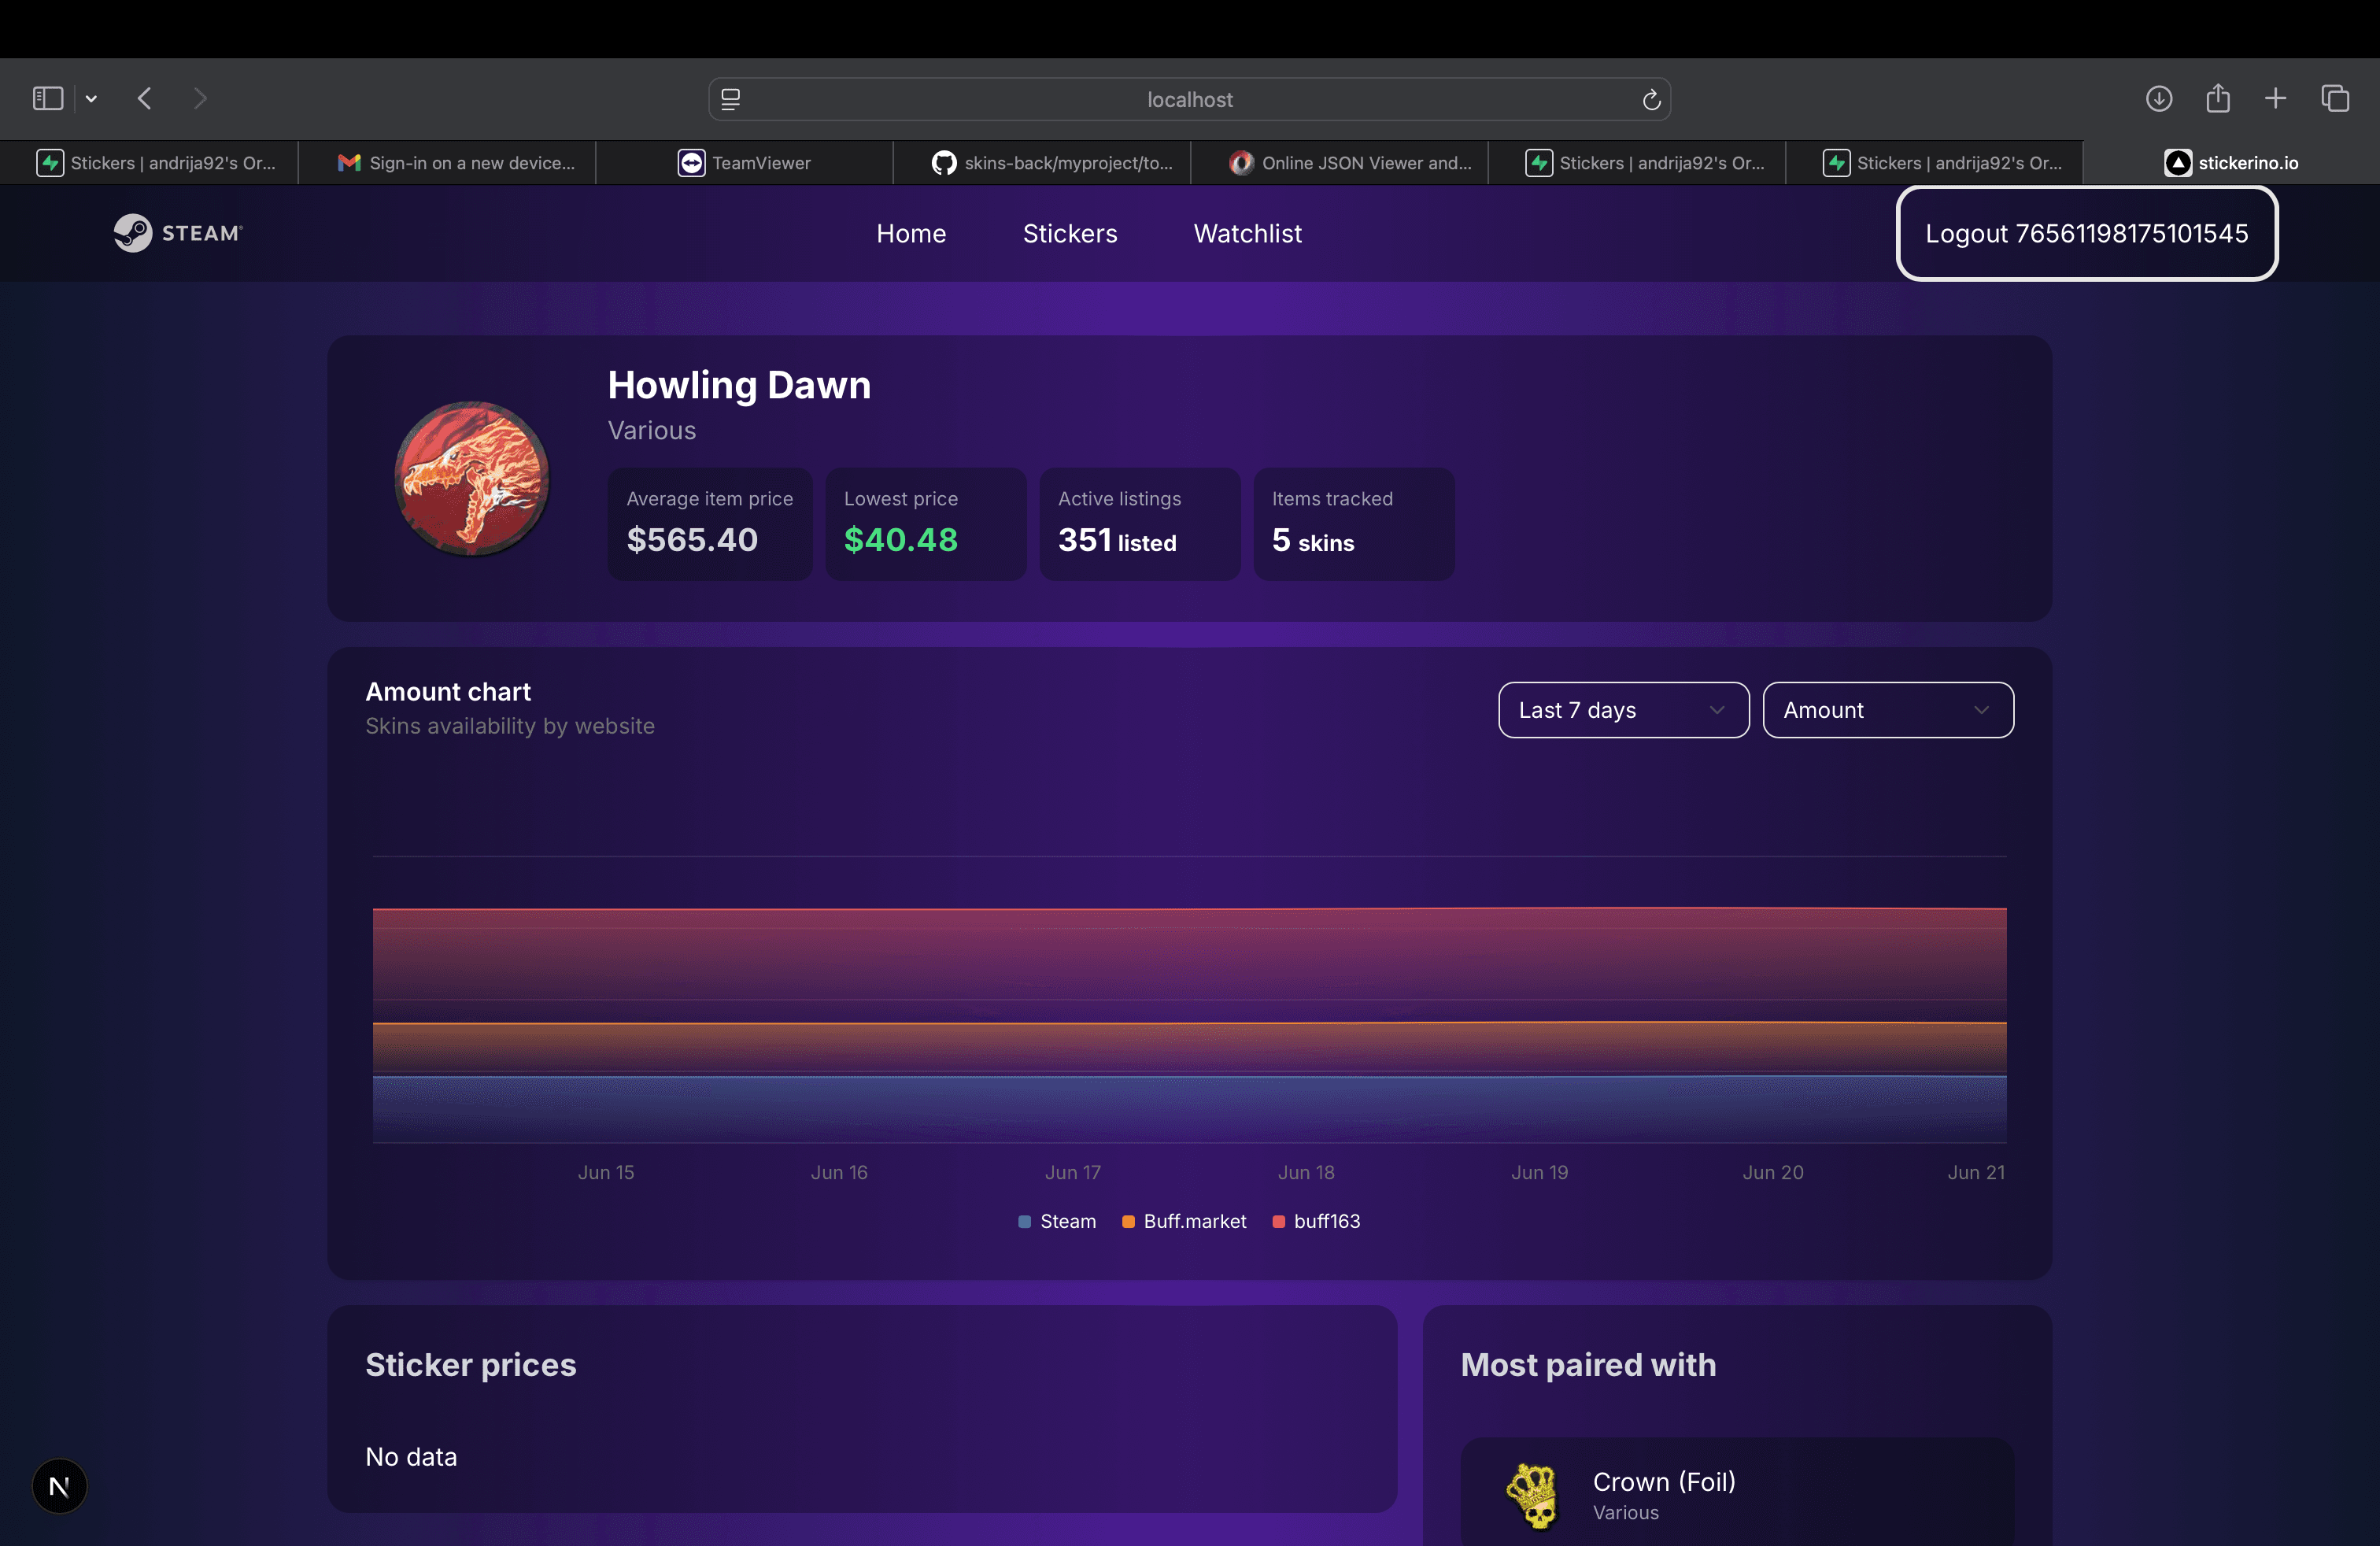Click the Gmail icon on Sign-in tab

tap(349, 162)
